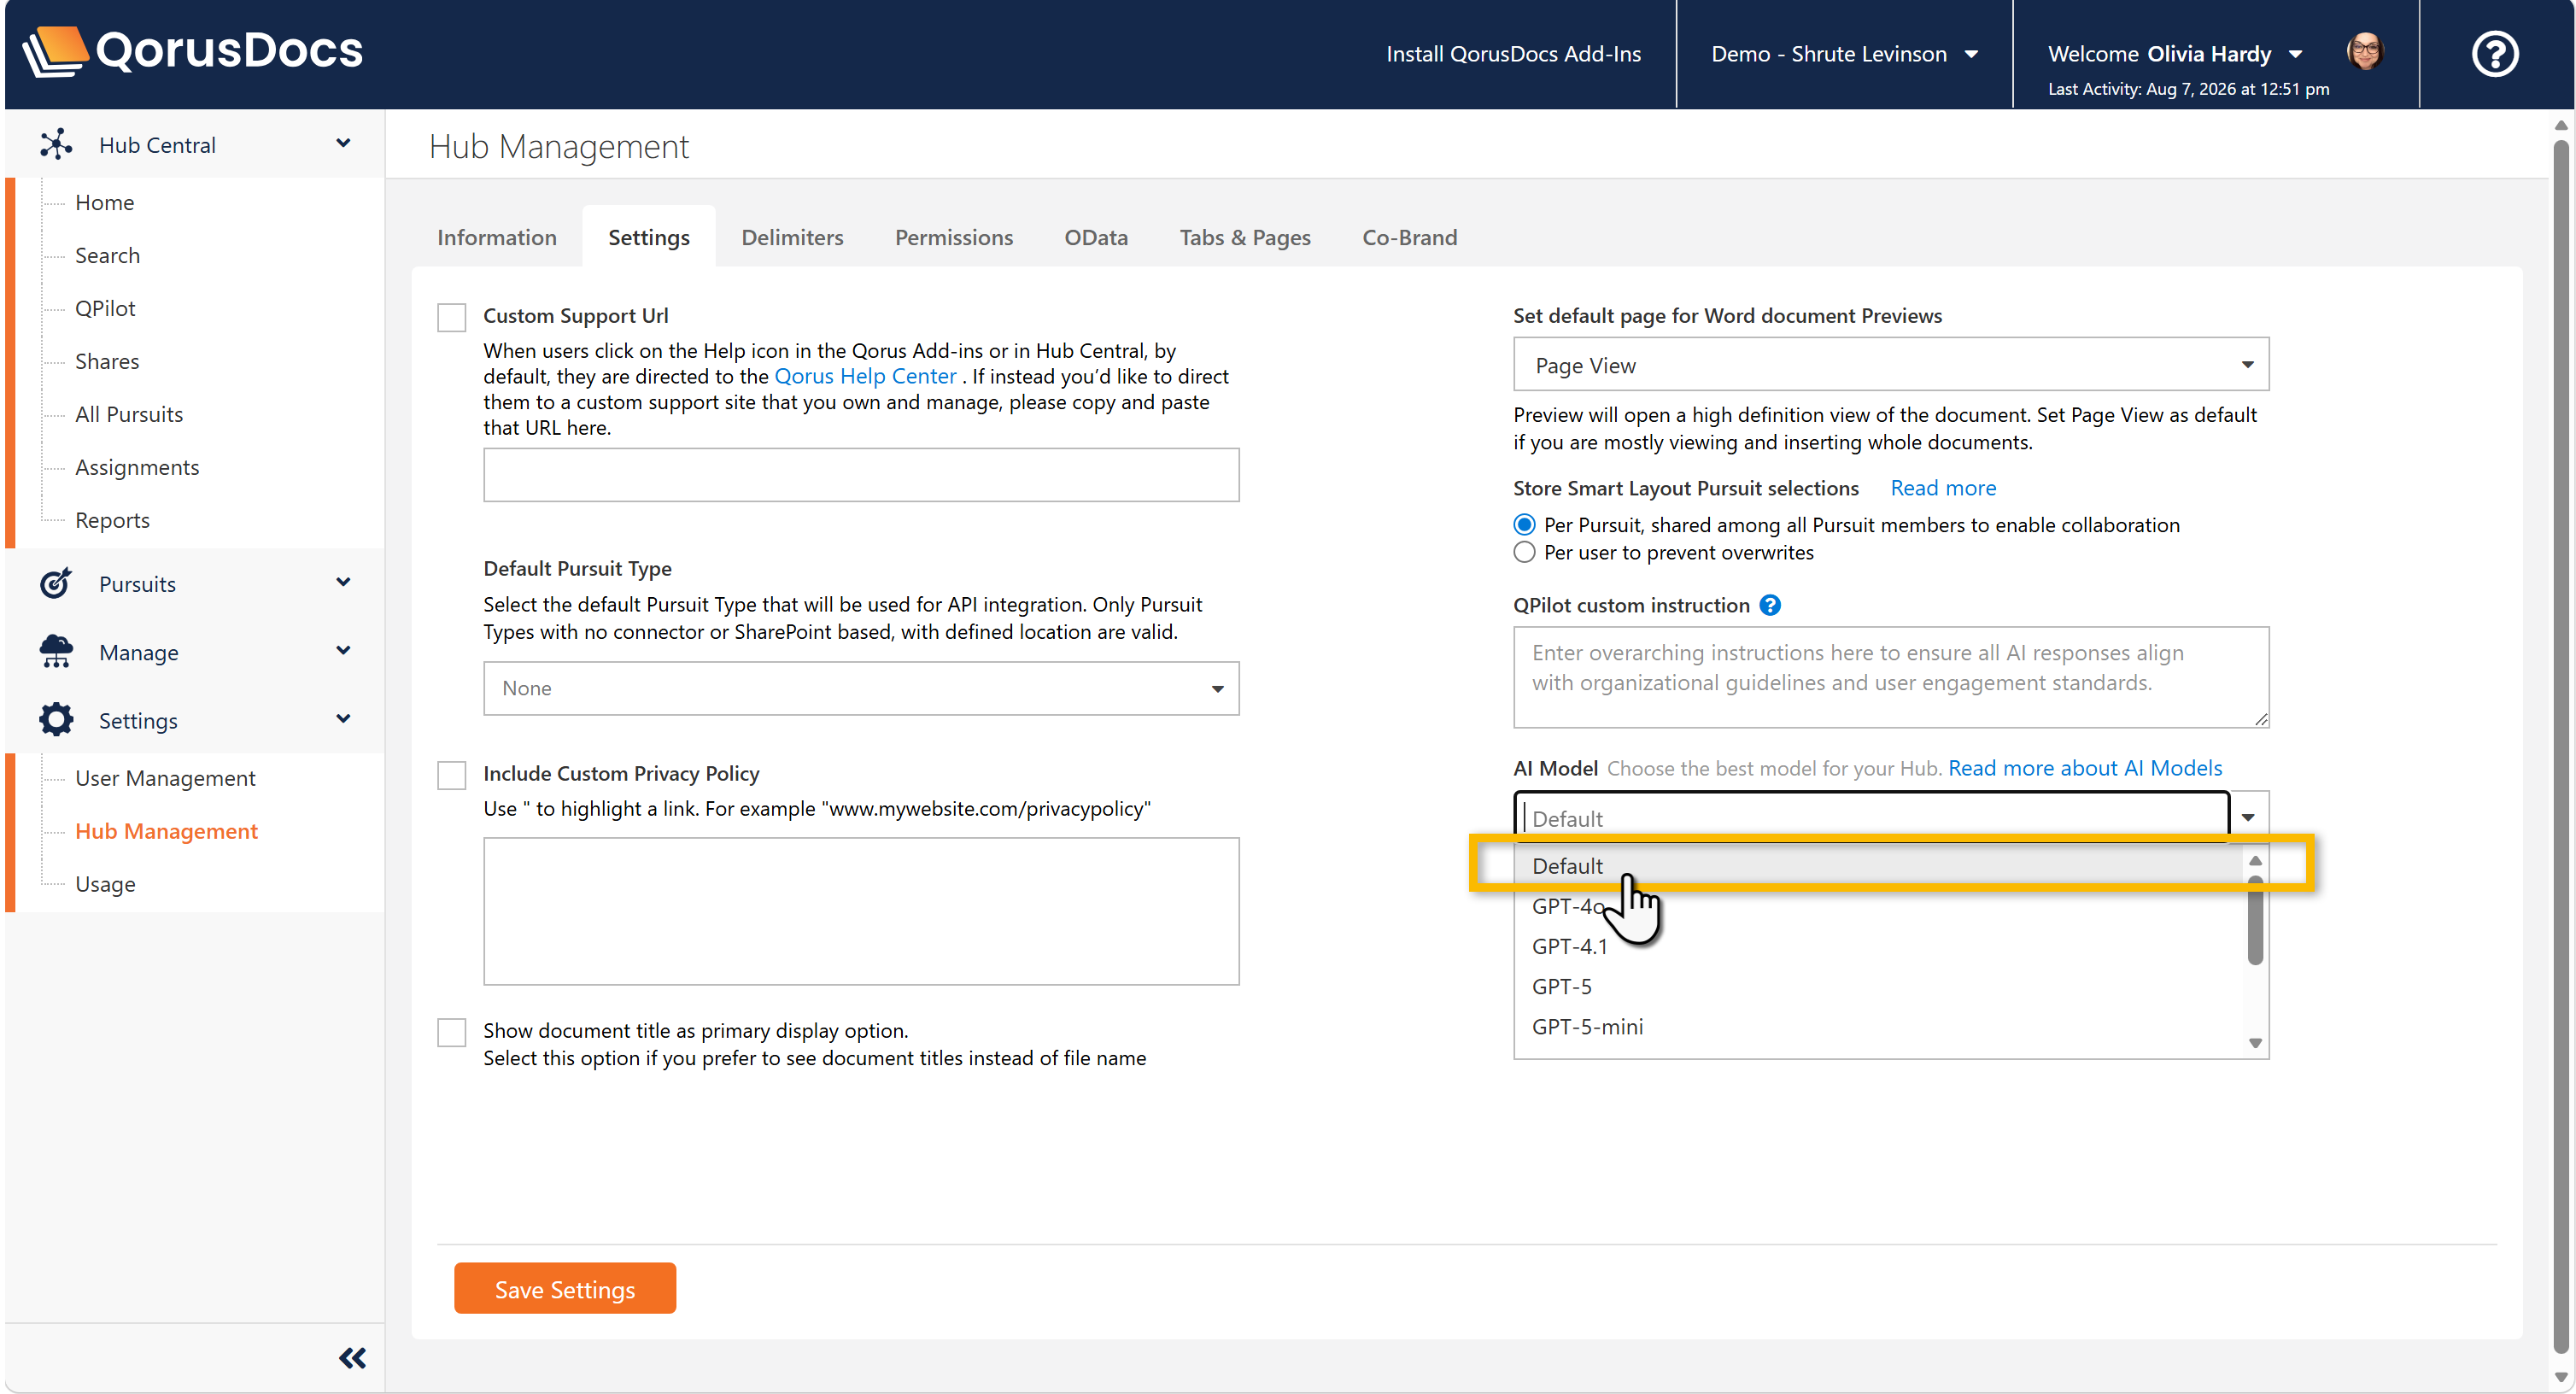Expand the Manage section chevron

coord(343,651)
